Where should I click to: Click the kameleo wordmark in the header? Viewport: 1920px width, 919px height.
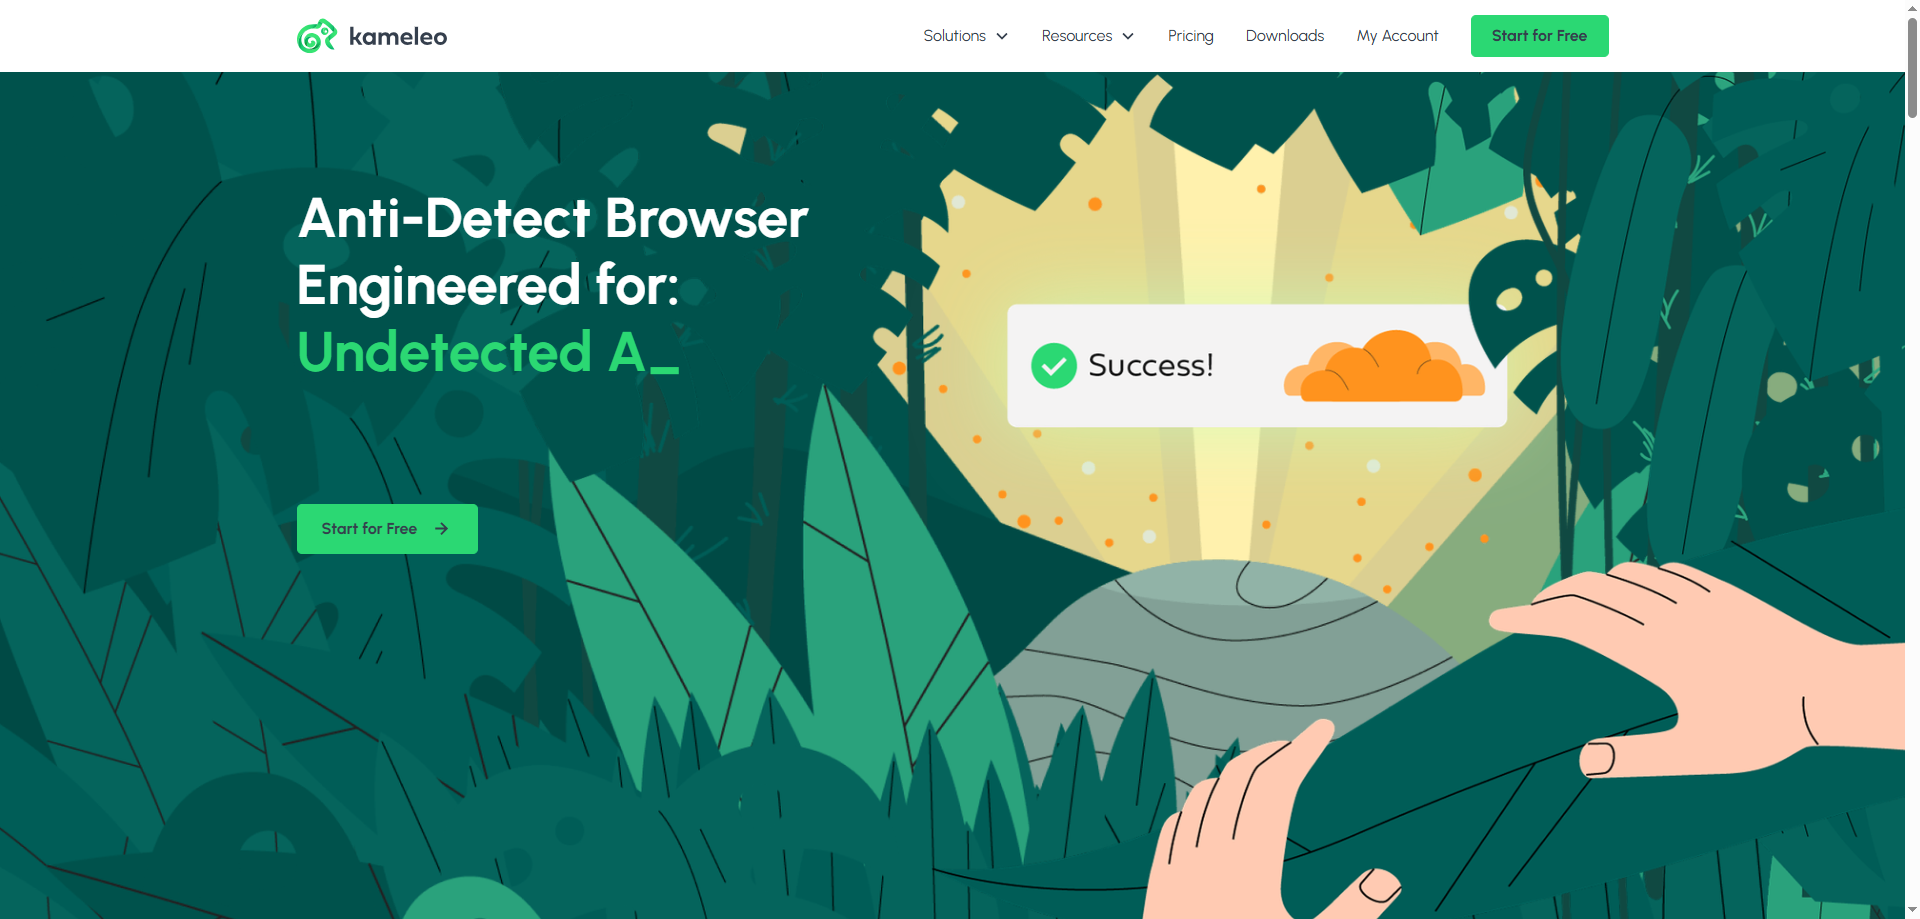pos(398,37)
